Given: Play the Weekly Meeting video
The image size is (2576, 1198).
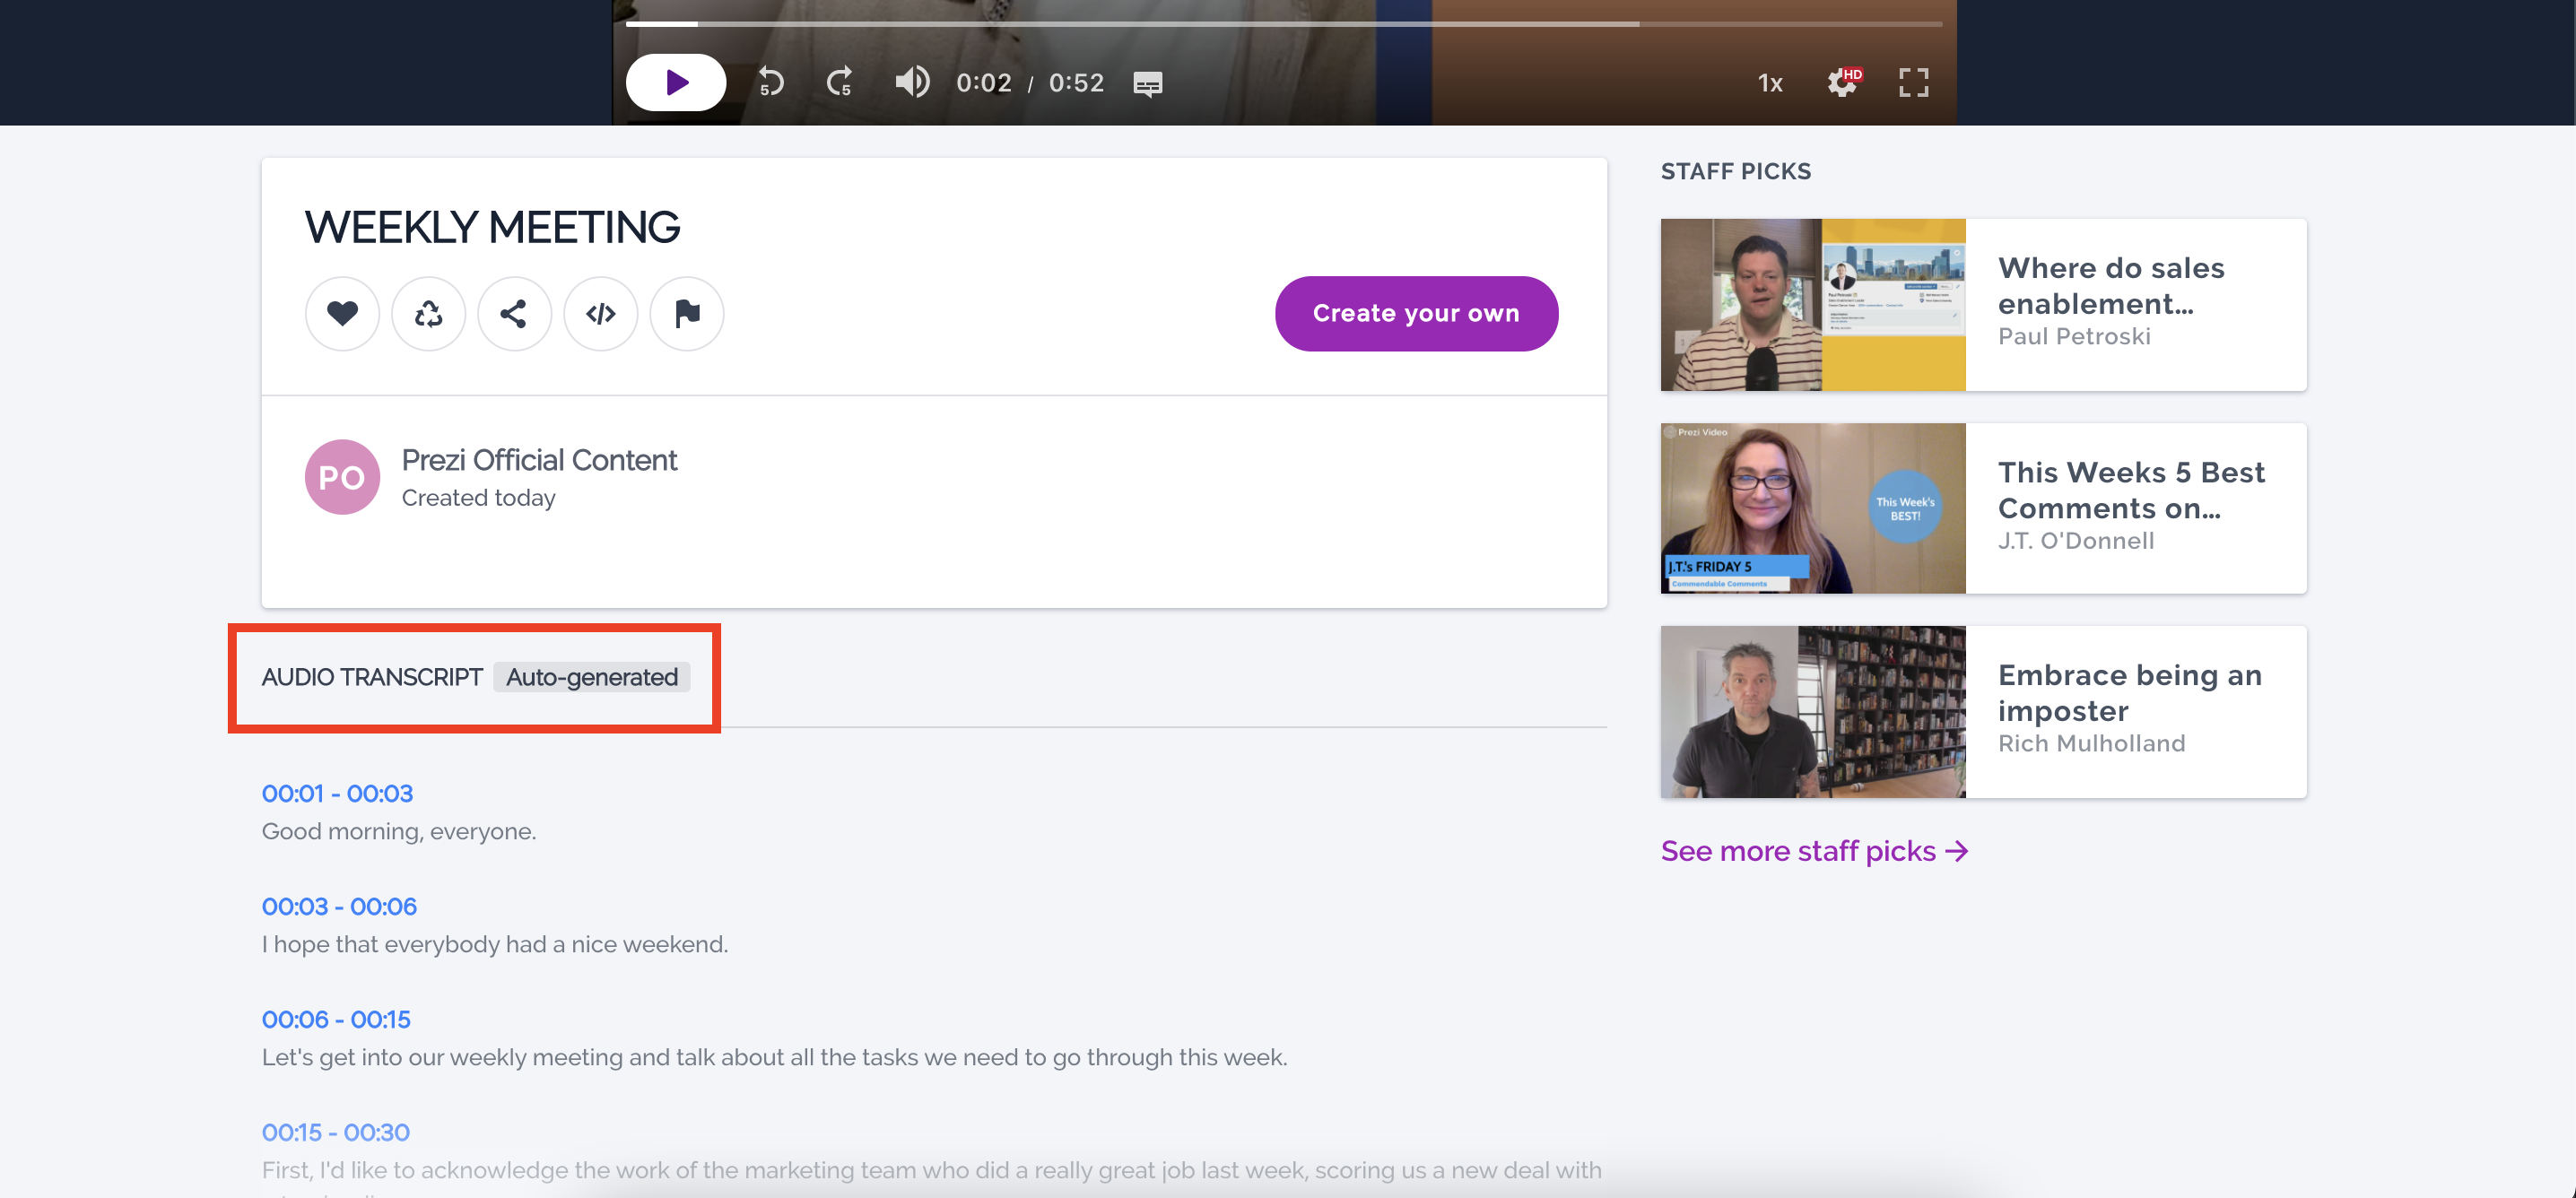Looking at the screenshot, I should [x=675, y=82].
